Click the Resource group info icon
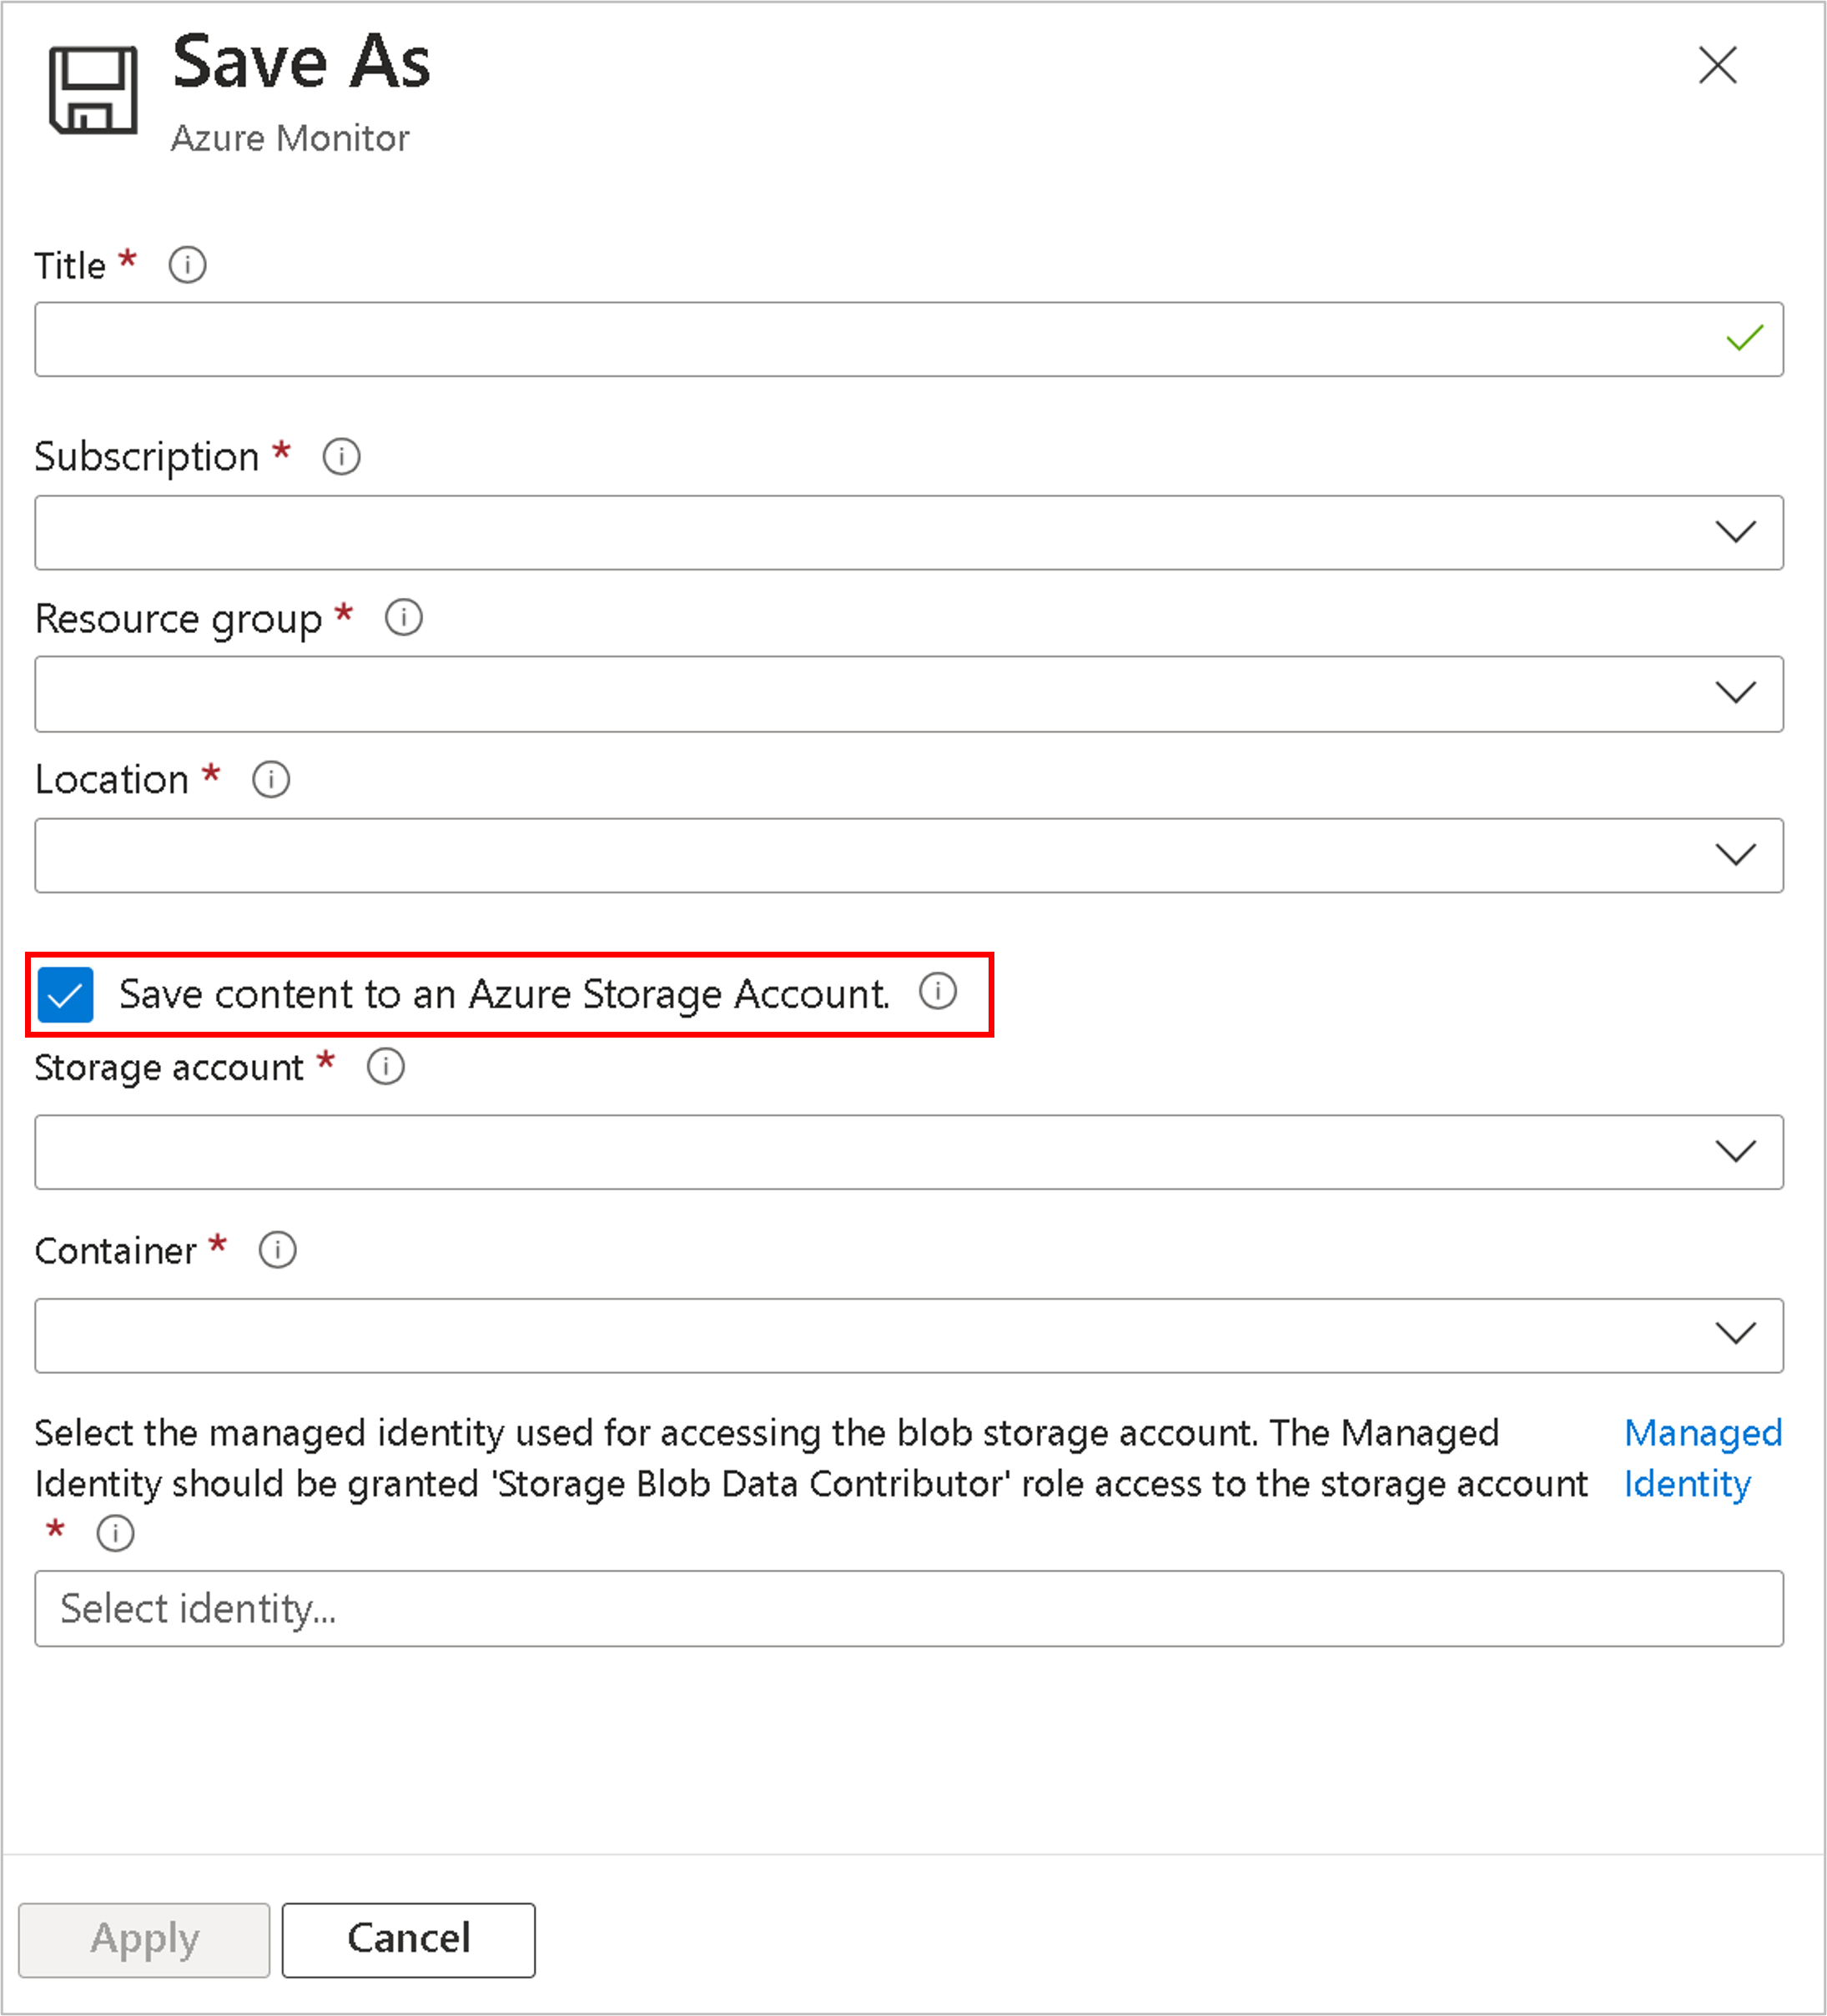 pos(403,618)
